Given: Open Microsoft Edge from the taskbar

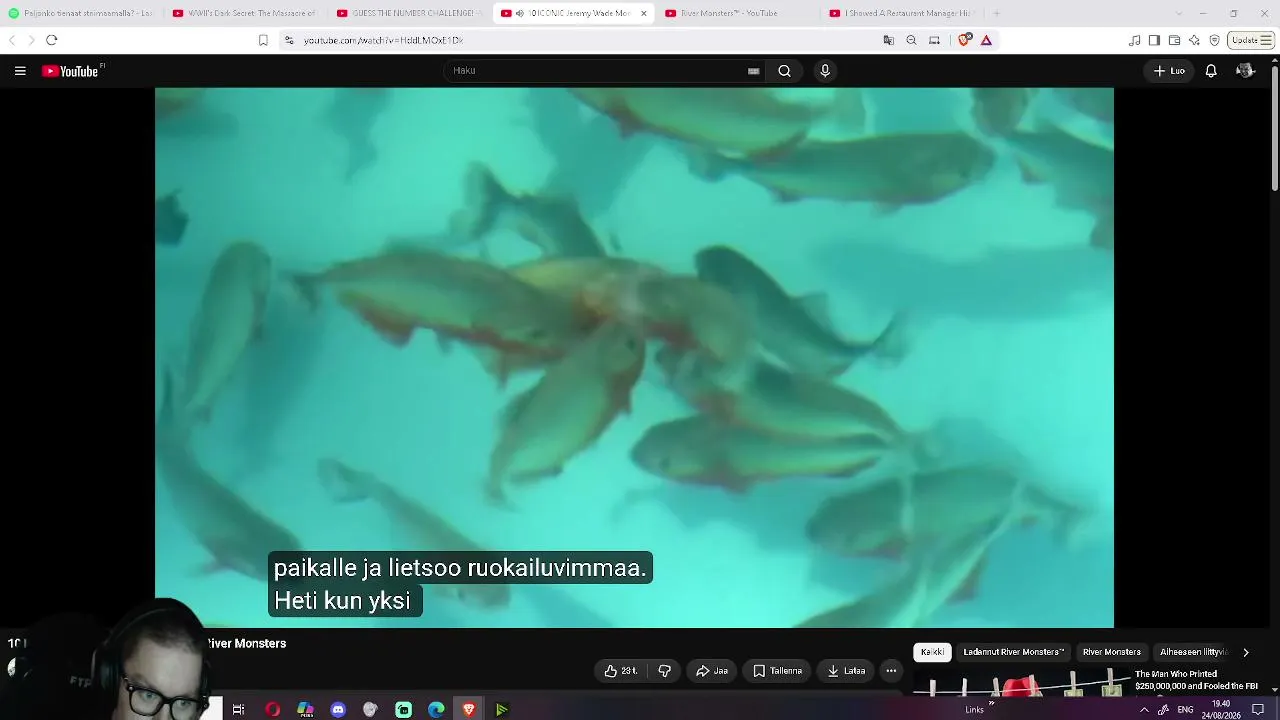Looking at the screenshot, I should click(436, 709).
